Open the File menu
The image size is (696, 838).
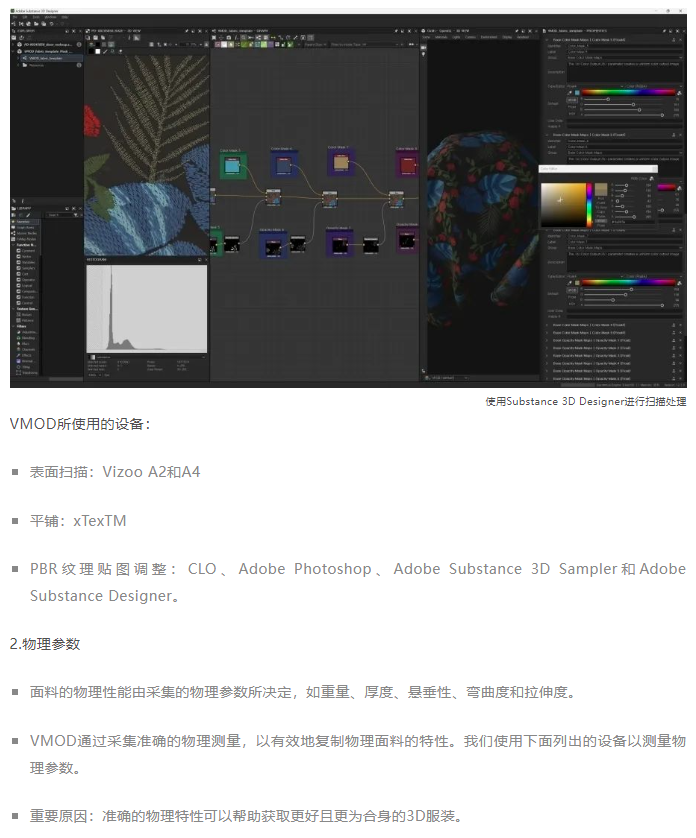tap(15, 17)
